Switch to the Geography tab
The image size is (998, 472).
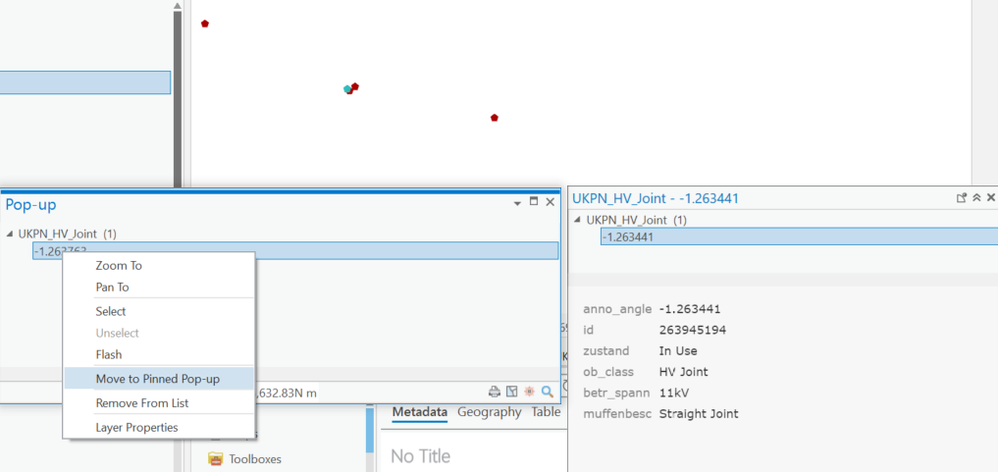coord(489,412)
